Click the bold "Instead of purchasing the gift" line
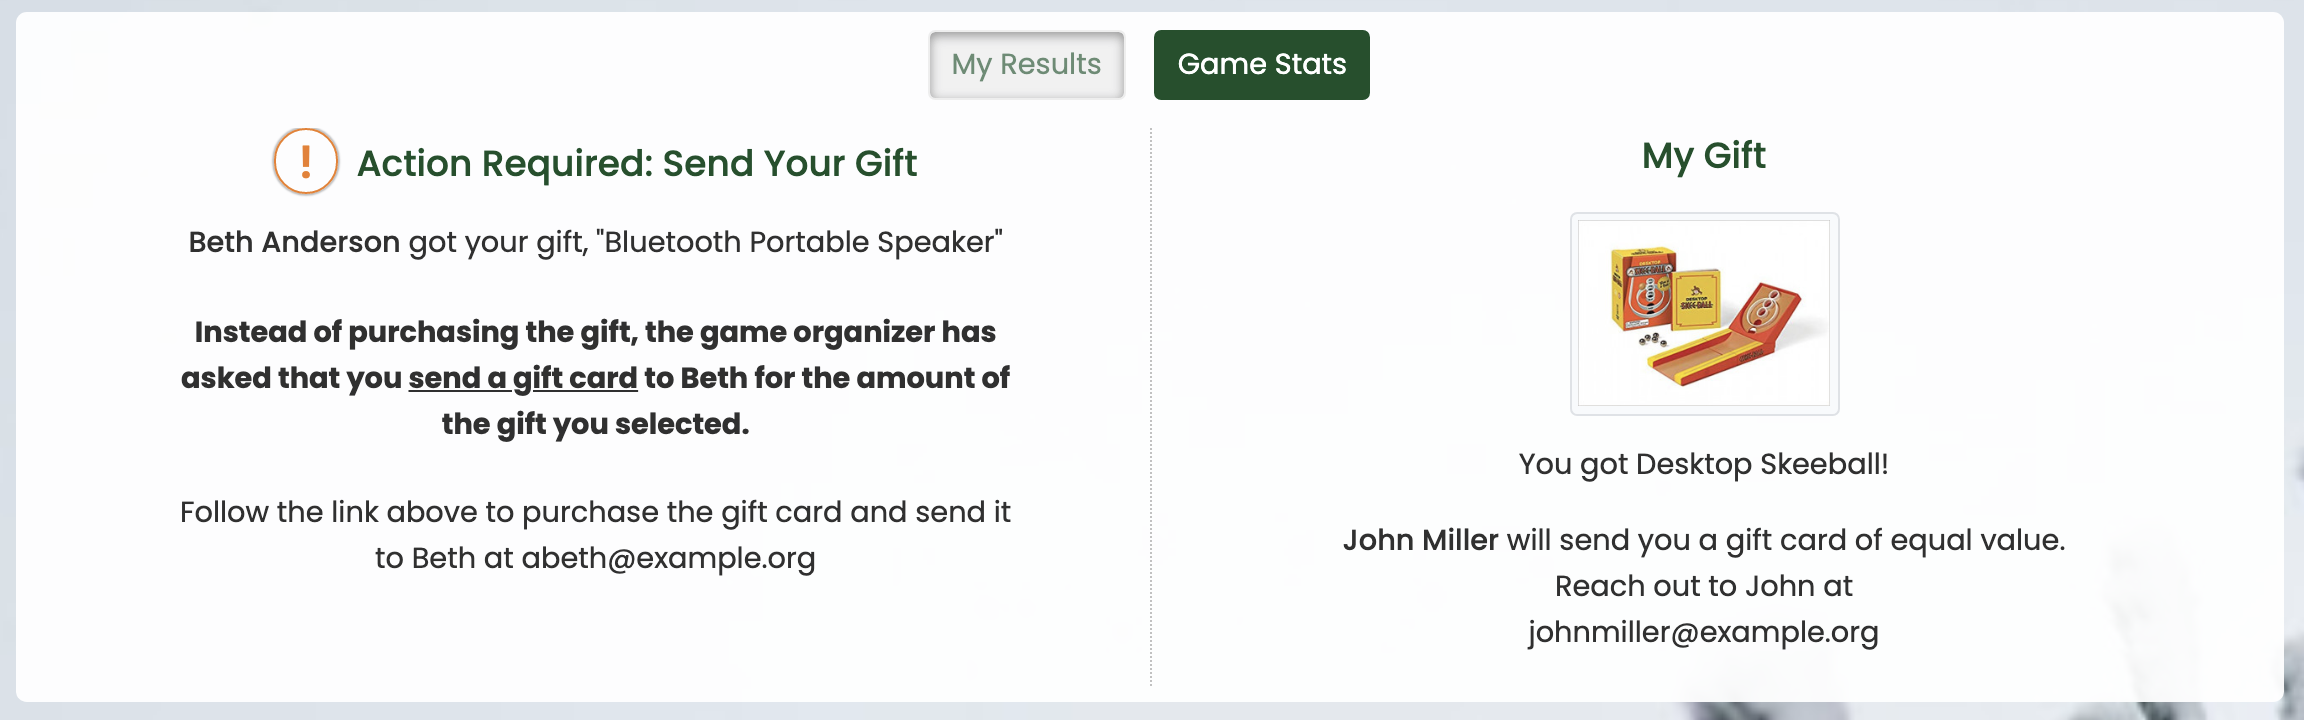The height and width of the screenshot is (720, 2304). click(x=595, y=332)
